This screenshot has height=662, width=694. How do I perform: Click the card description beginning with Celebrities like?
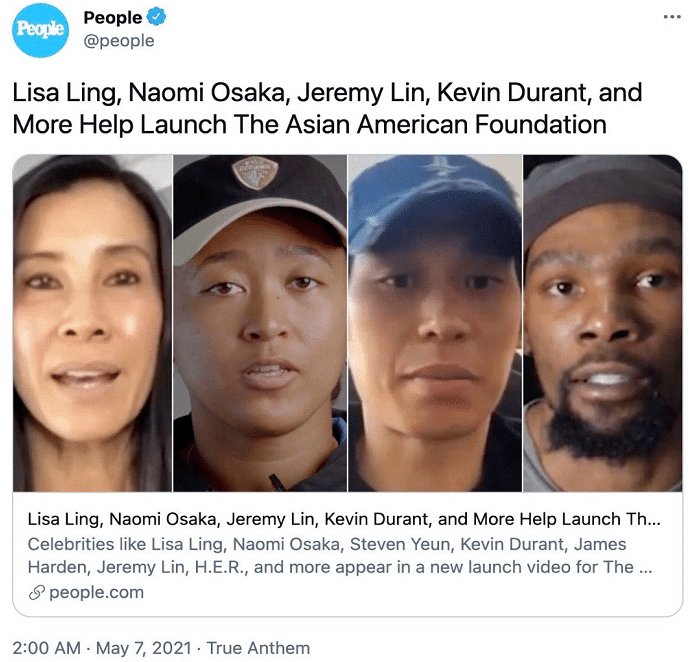pos(340,555)
